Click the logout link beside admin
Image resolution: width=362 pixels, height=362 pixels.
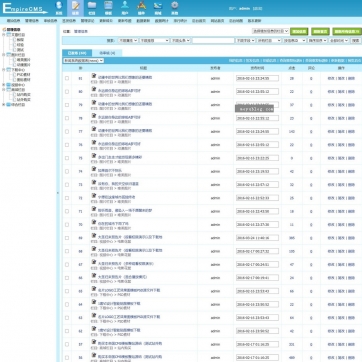point(257,9)
